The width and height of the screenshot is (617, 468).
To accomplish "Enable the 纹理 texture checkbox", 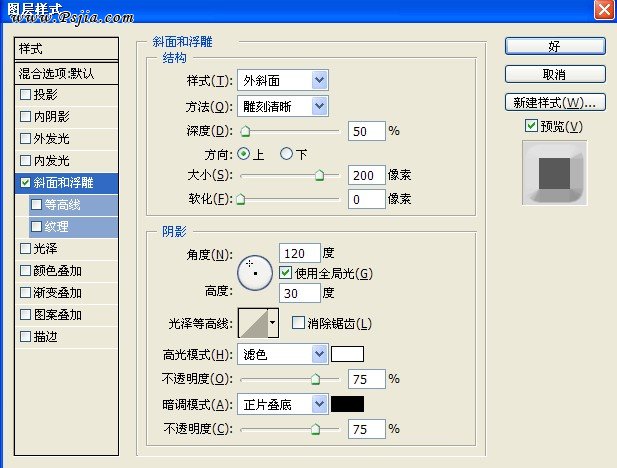I will coord(37,227).
